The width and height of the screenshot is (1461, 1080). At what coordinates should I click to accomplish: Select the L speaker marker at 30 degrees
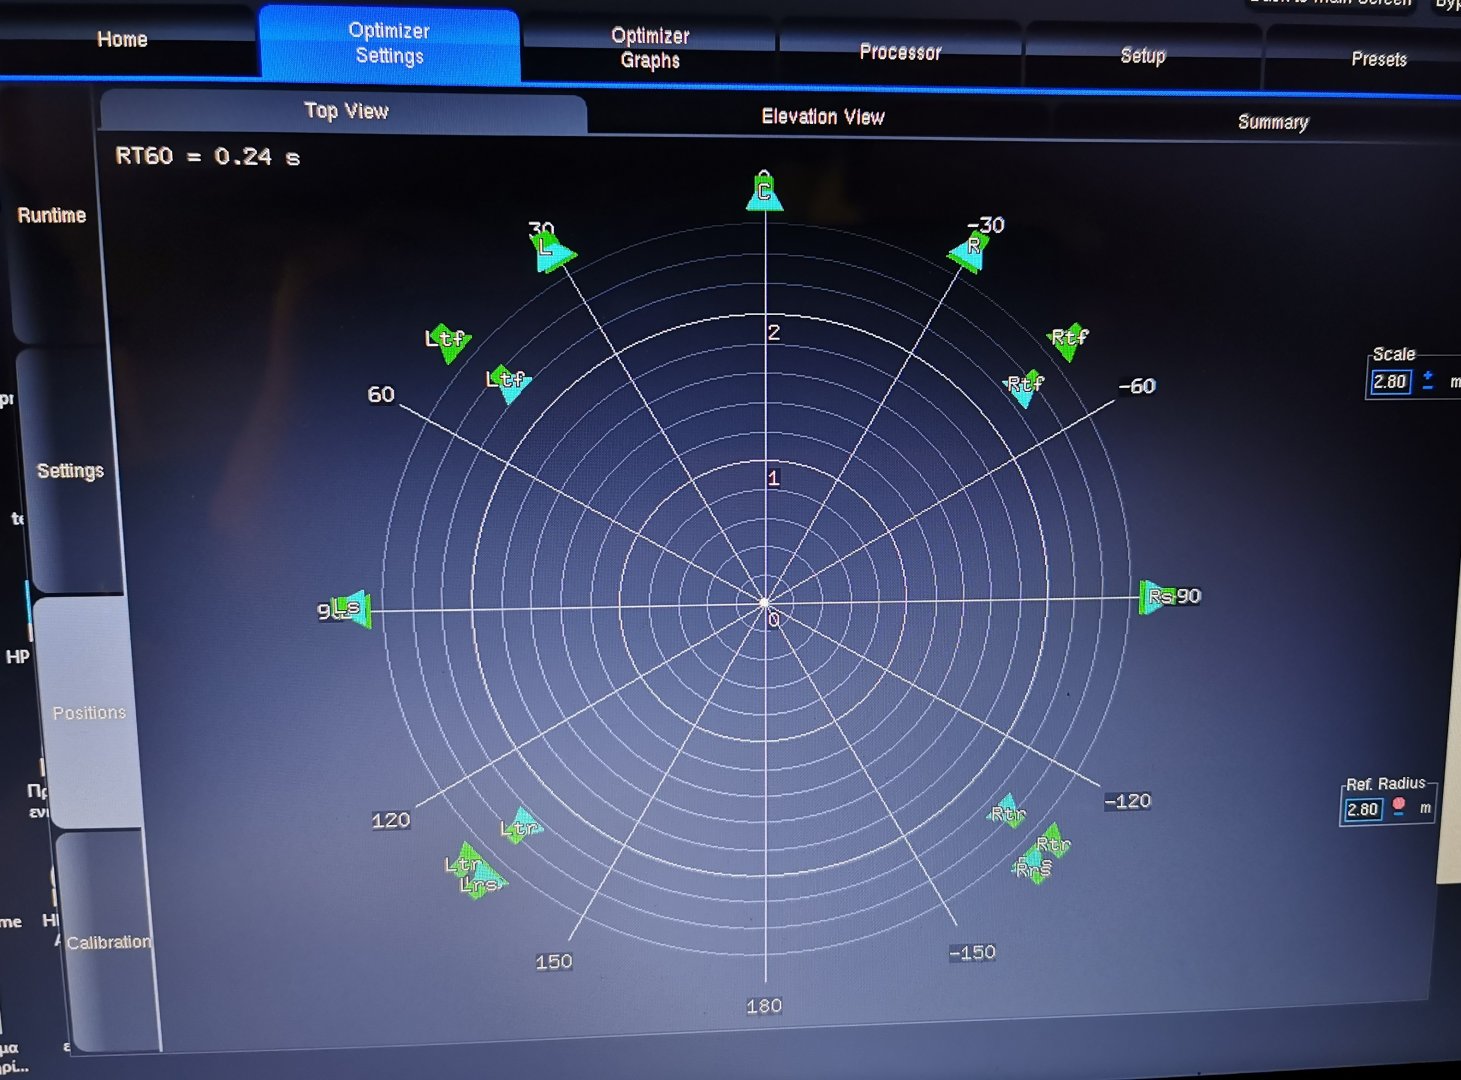(551, 252)
